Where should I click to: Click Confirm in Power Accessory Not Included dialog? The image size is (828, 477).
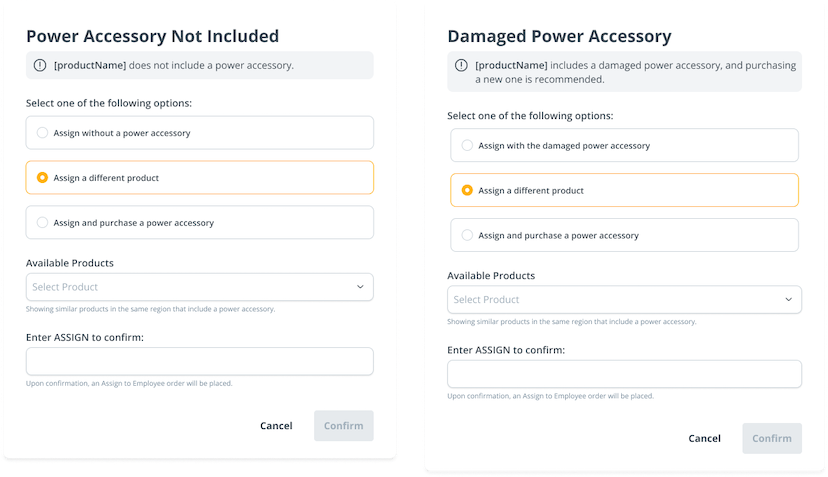343,425
